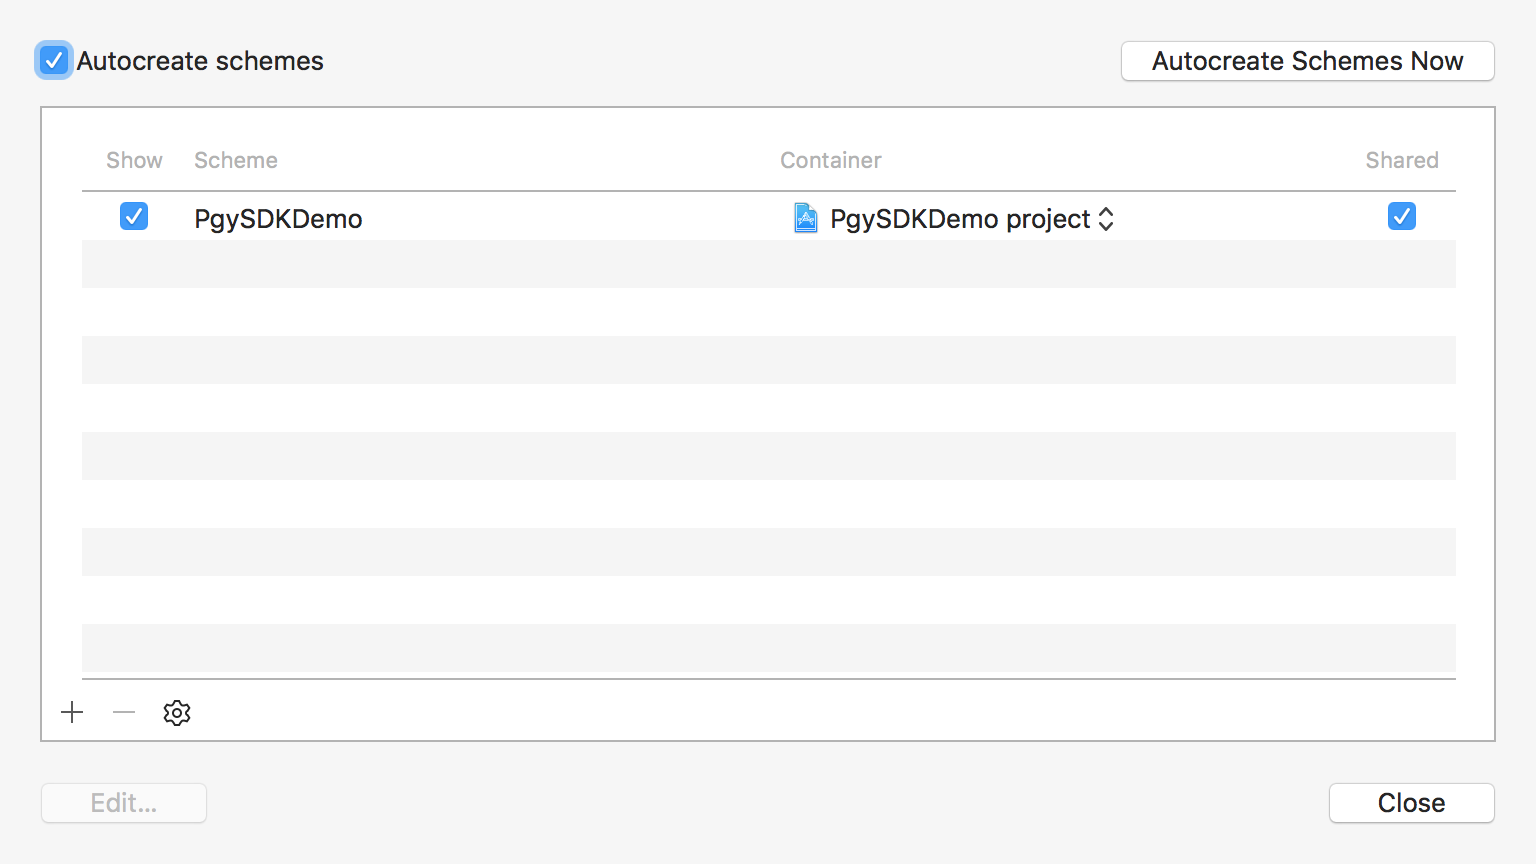Viewport: 1536px width, 864px height.
Task: Toggle the Autocreate schemes checkbox
Action: pyautogui.click(x=54, y=61)
